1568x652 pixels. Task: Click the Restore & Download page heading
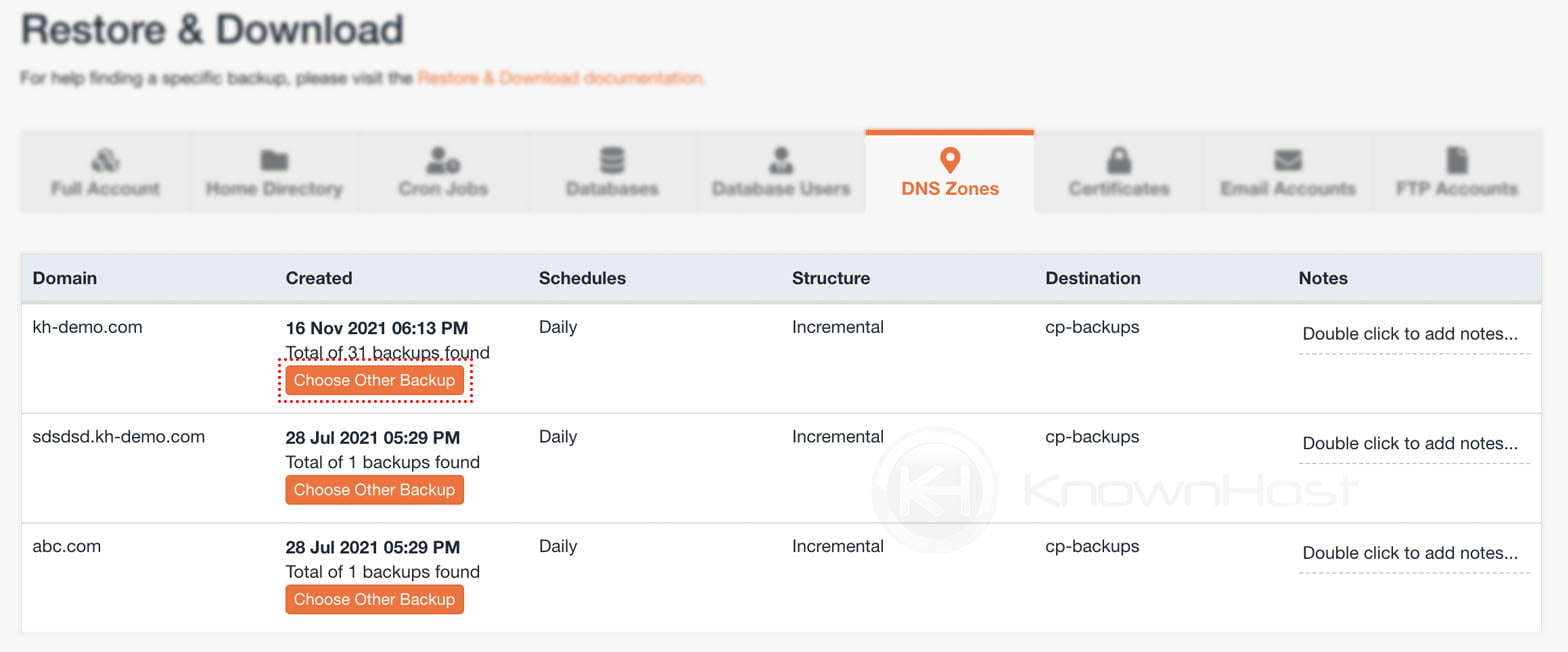[x=212, y=30]
